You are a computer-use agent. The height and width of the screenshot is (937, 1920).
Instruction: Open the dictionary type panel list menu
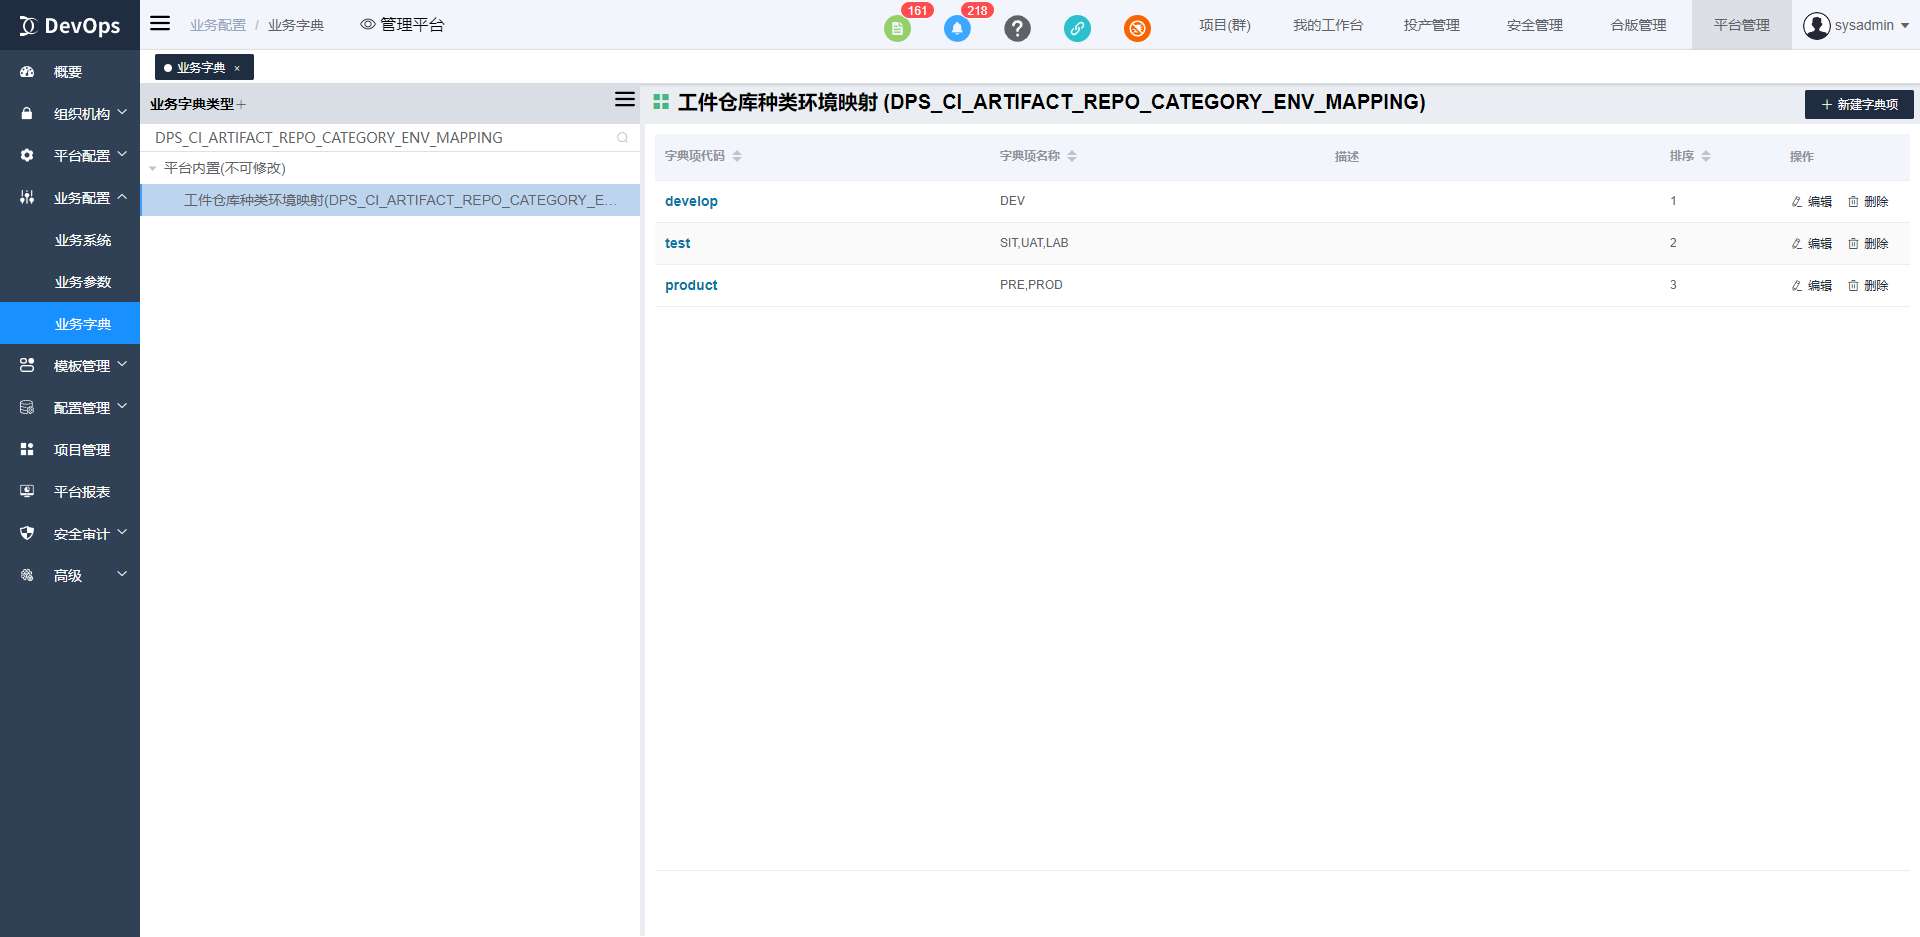[624, 99]
